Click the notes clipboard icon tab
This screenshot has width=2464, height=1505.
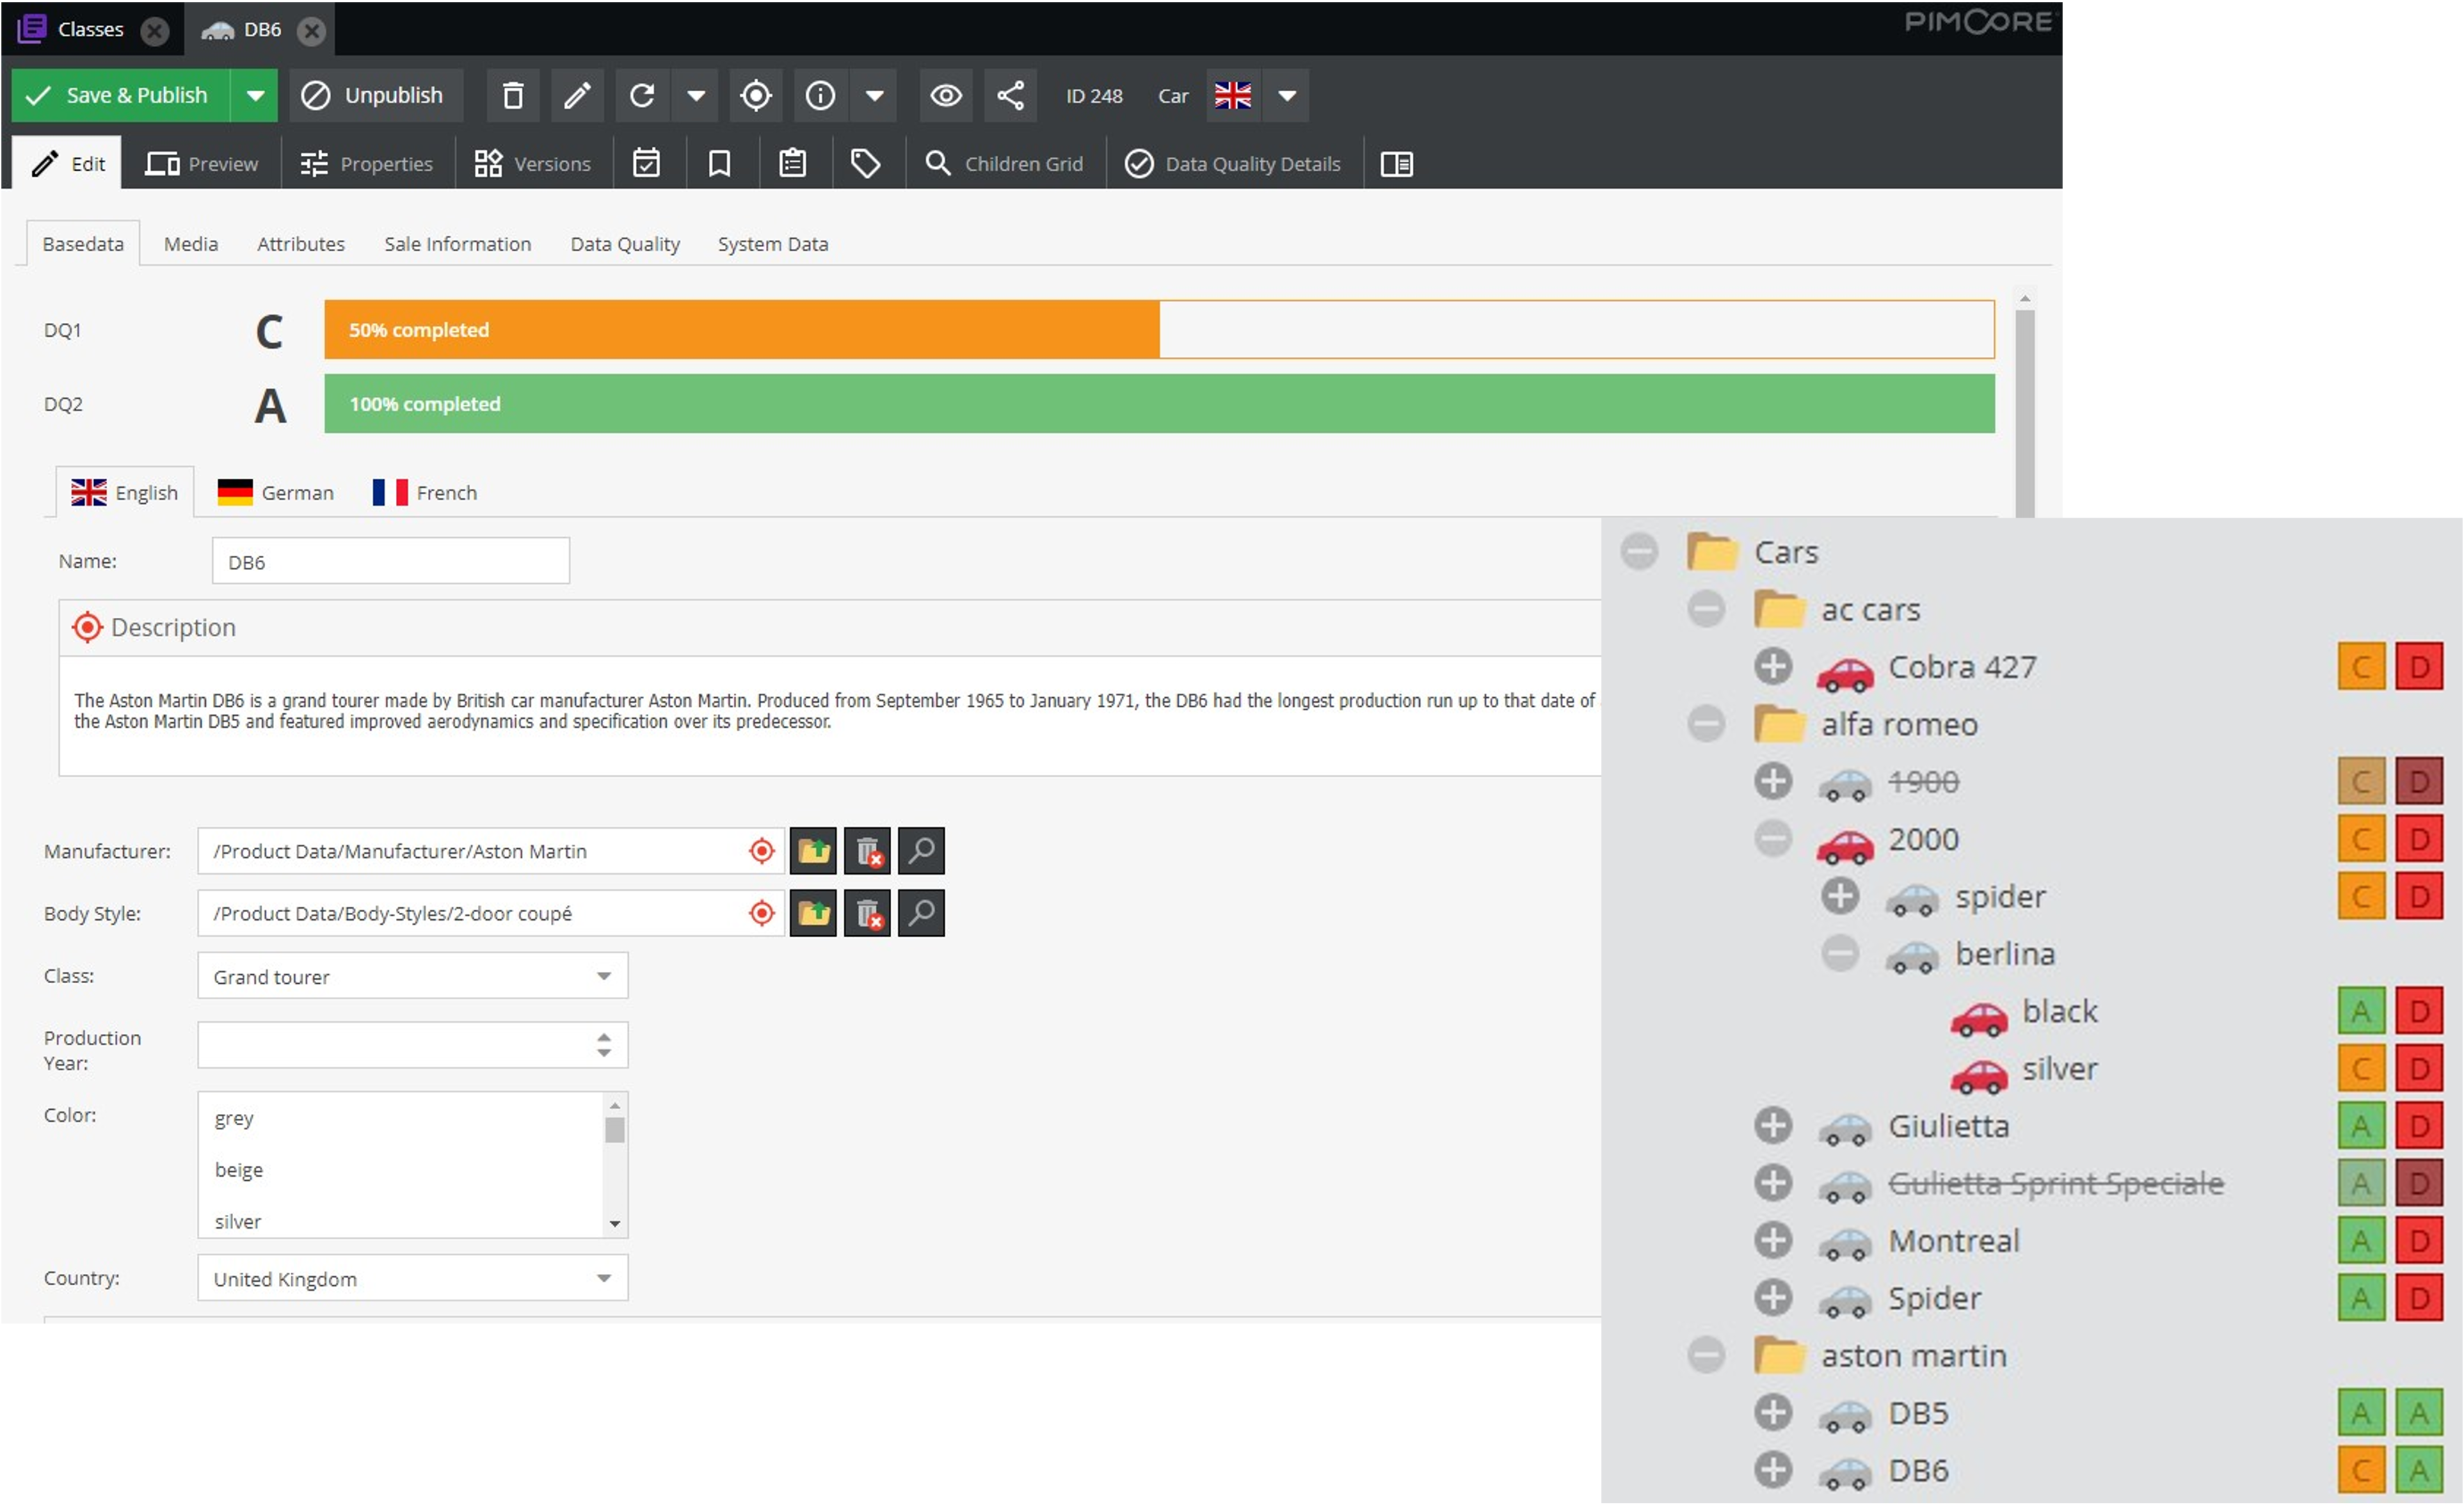click(793, 164)
